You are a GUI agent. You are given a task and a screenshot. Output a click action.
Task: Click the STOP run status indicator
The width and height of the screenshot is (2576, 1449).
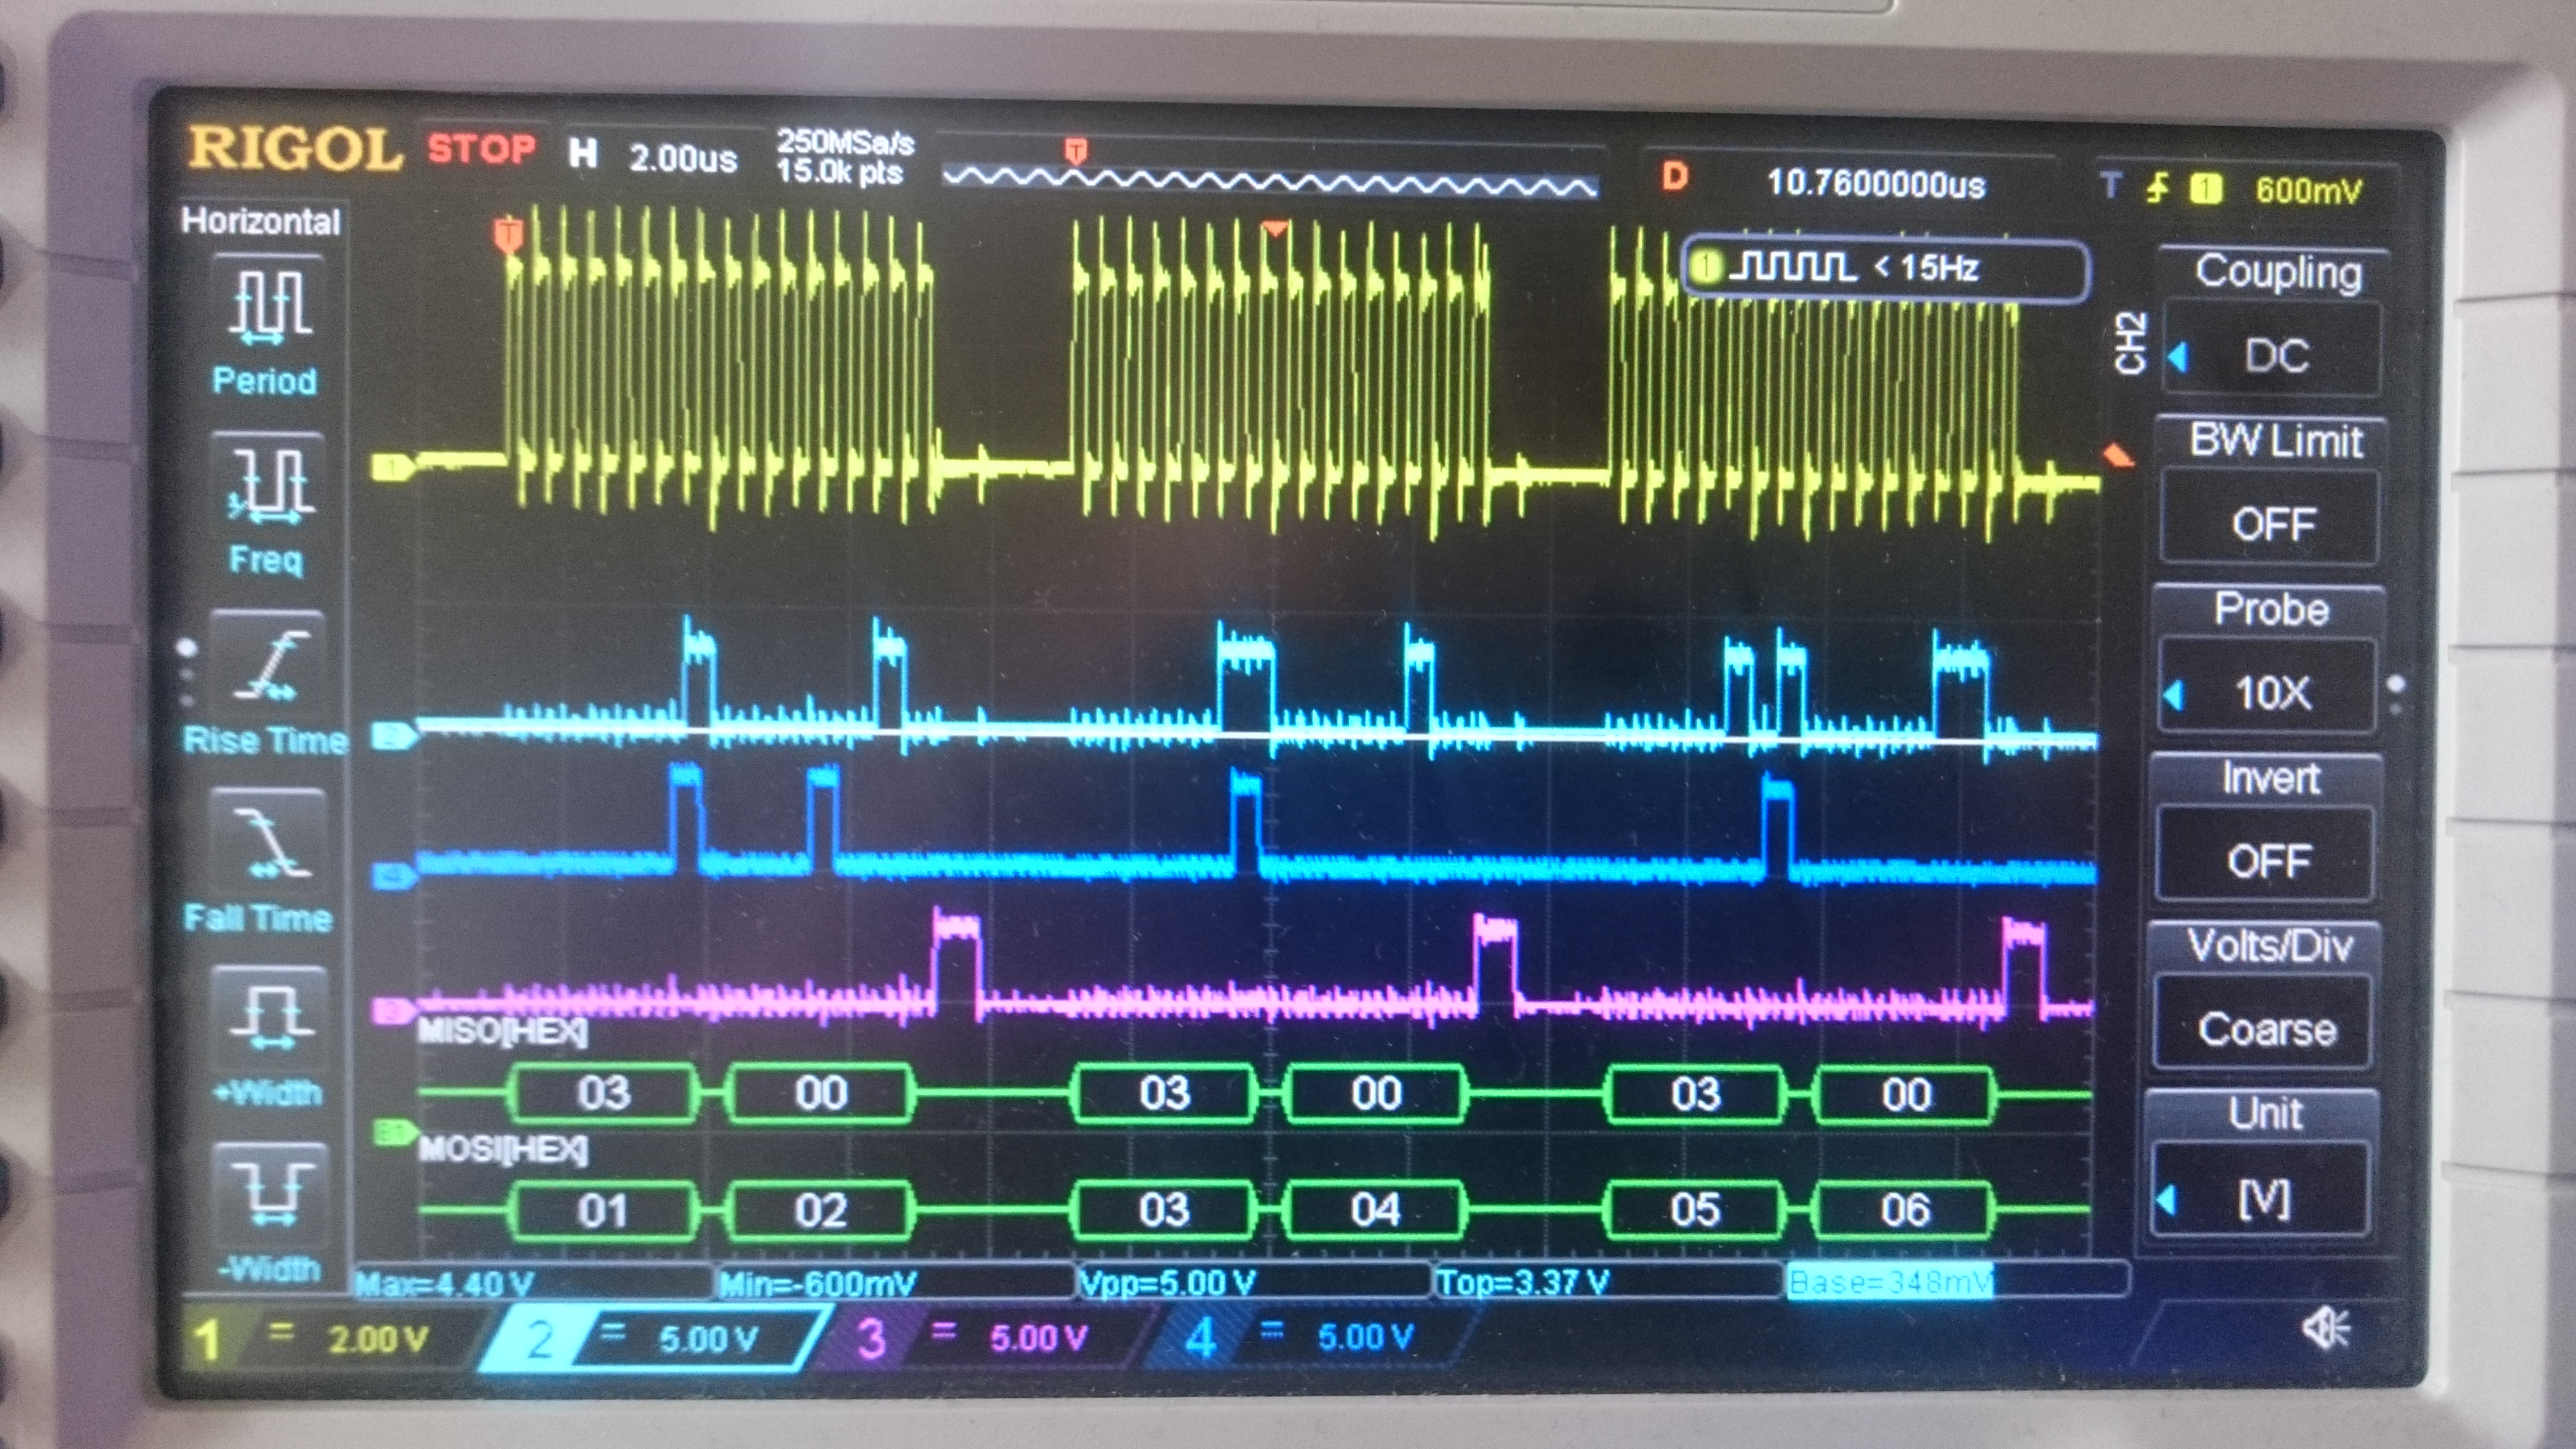tap(482, 149)
